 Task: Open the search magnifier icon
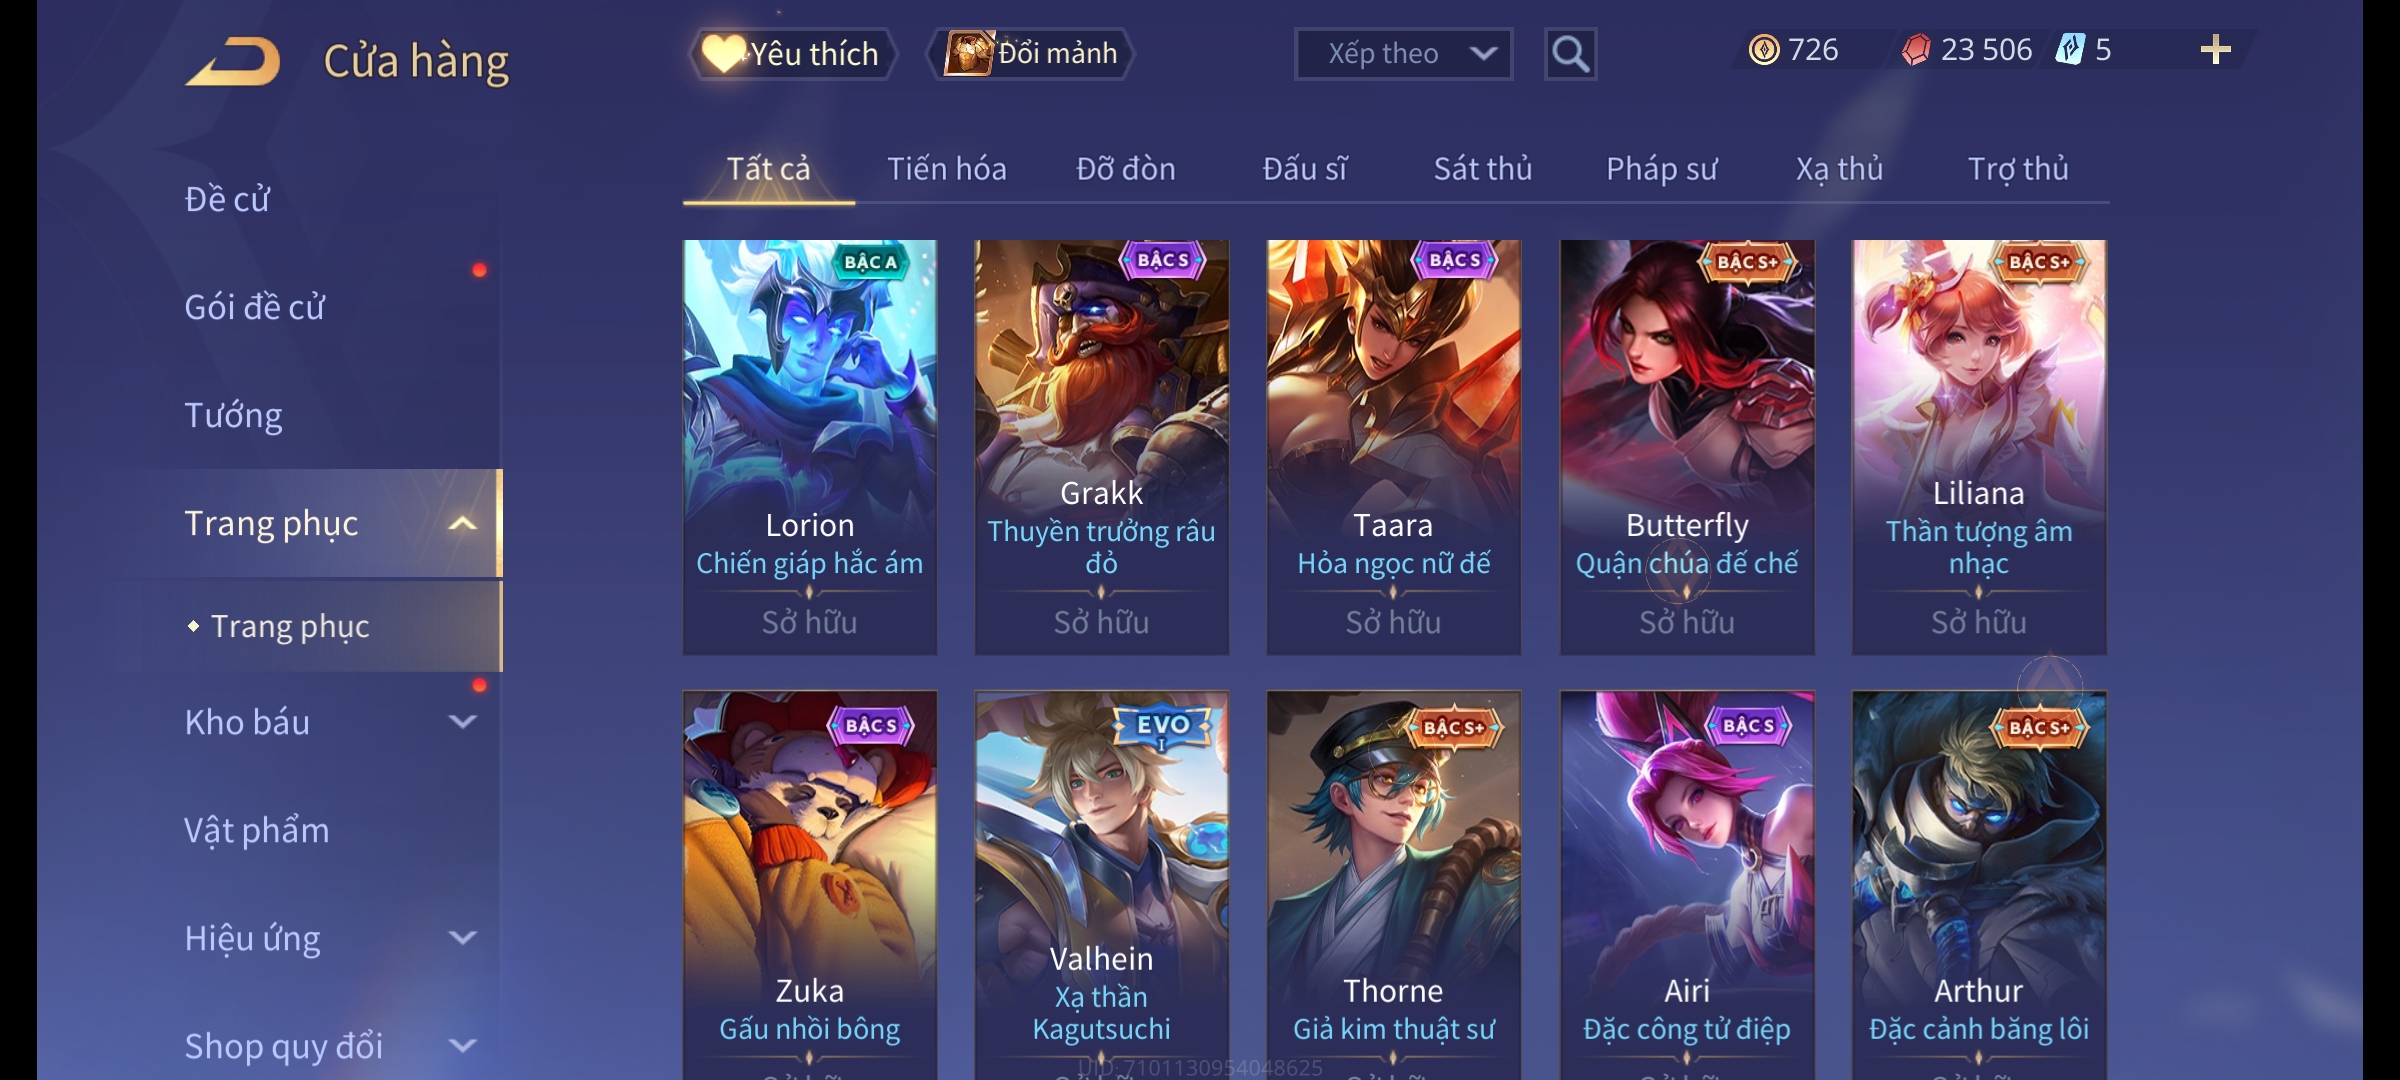click(1570, 54)
